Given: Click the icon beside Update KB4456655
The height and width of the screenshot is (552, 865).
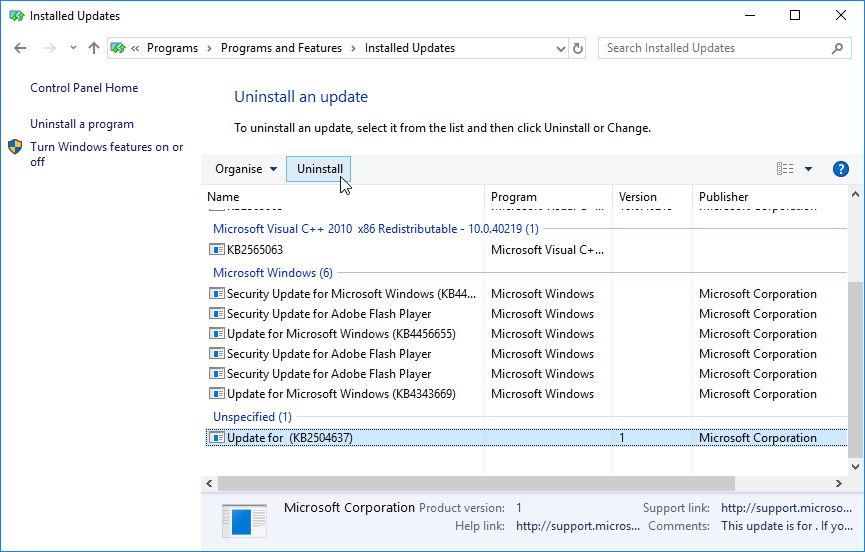Looking at the screenshot, I should (217, 334).
